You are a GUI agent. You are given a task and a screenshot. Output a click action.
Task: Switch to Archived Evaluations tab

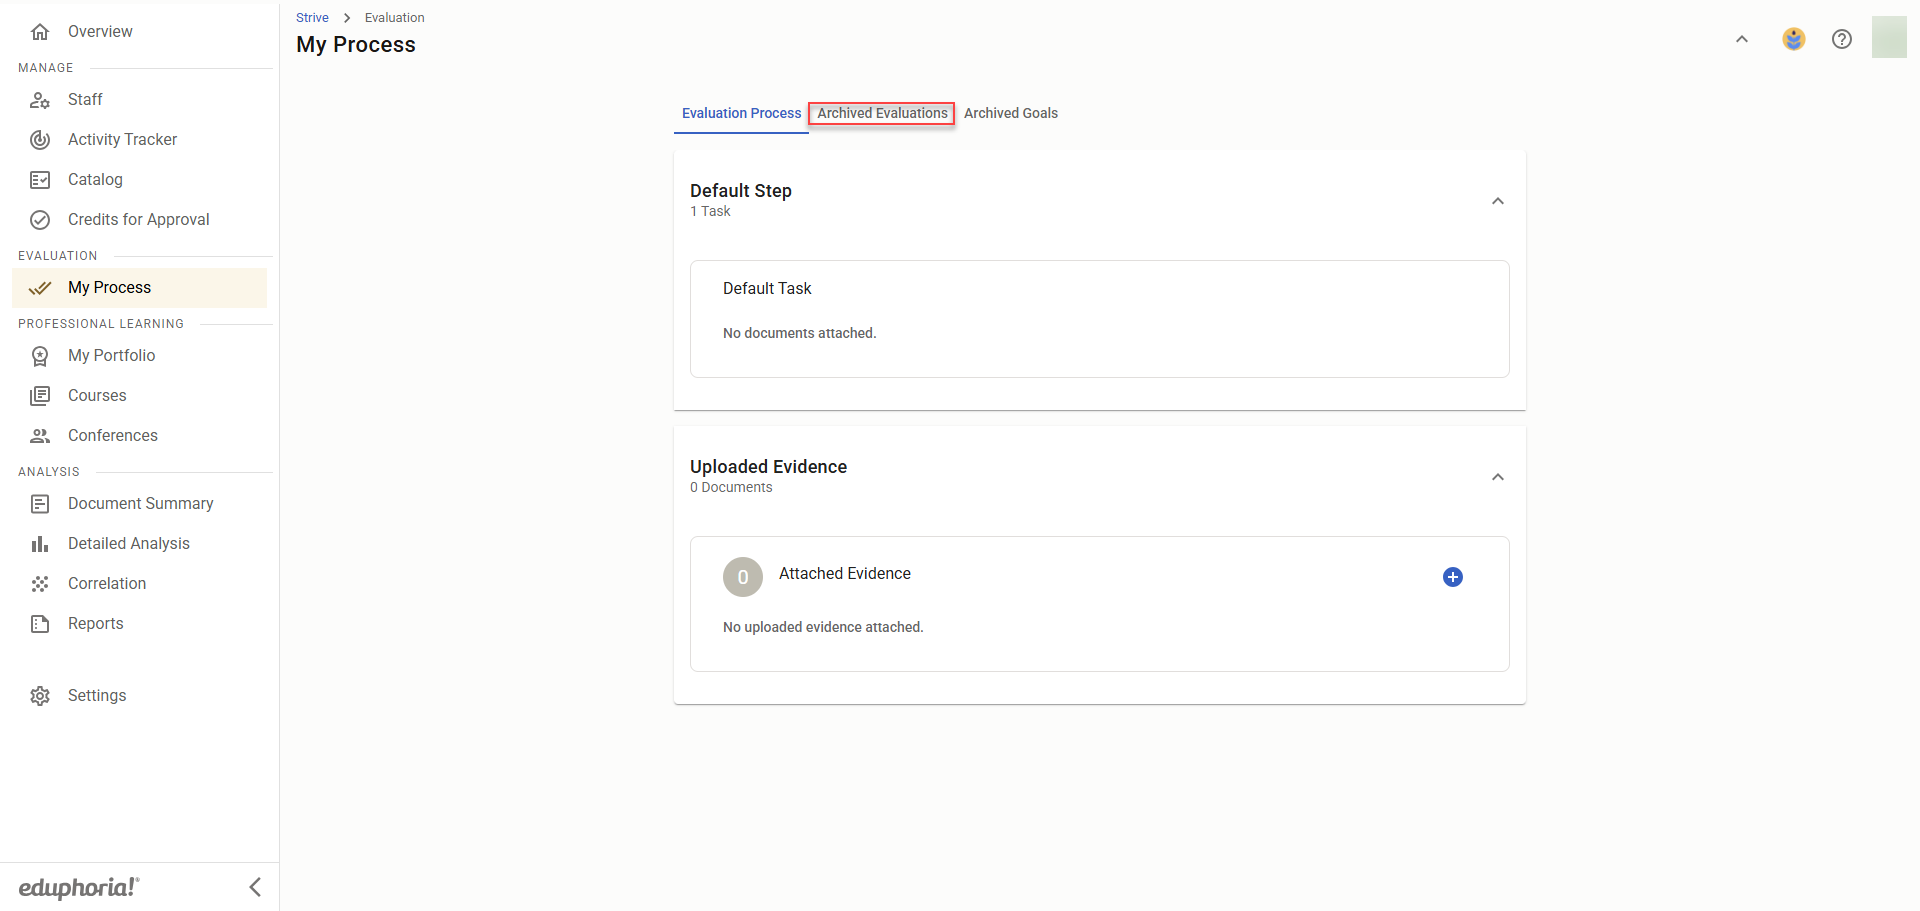pos(881,113)
